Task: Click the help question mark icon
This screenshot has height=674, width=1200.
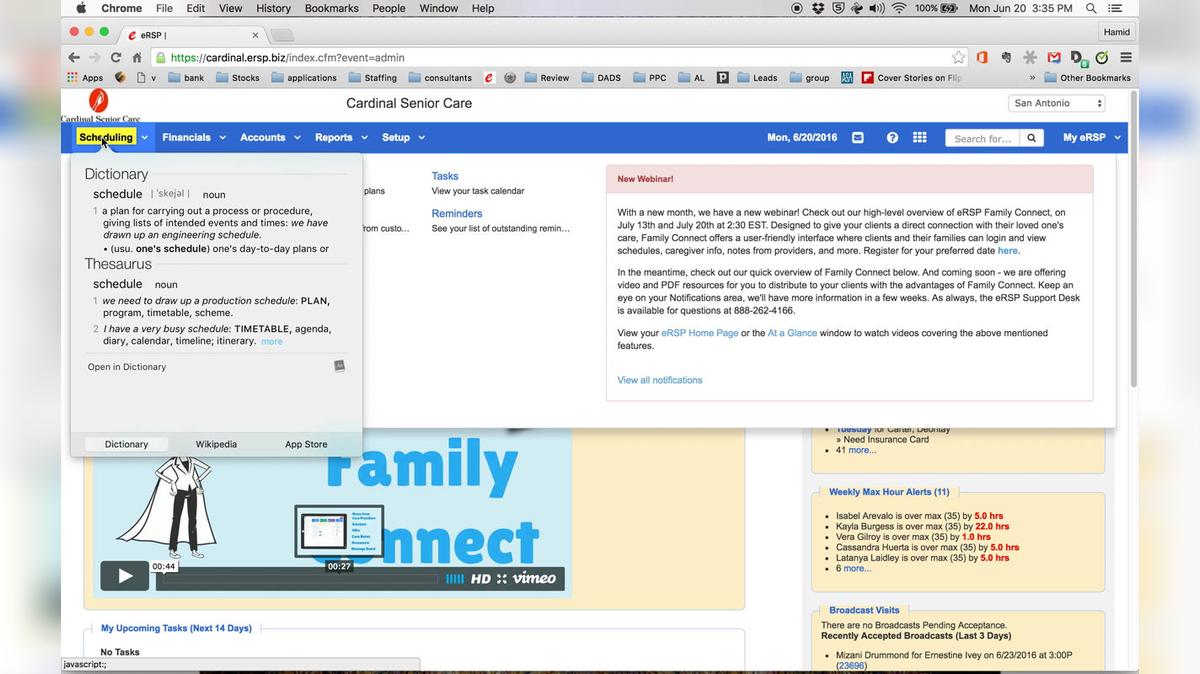Action: 891,137
